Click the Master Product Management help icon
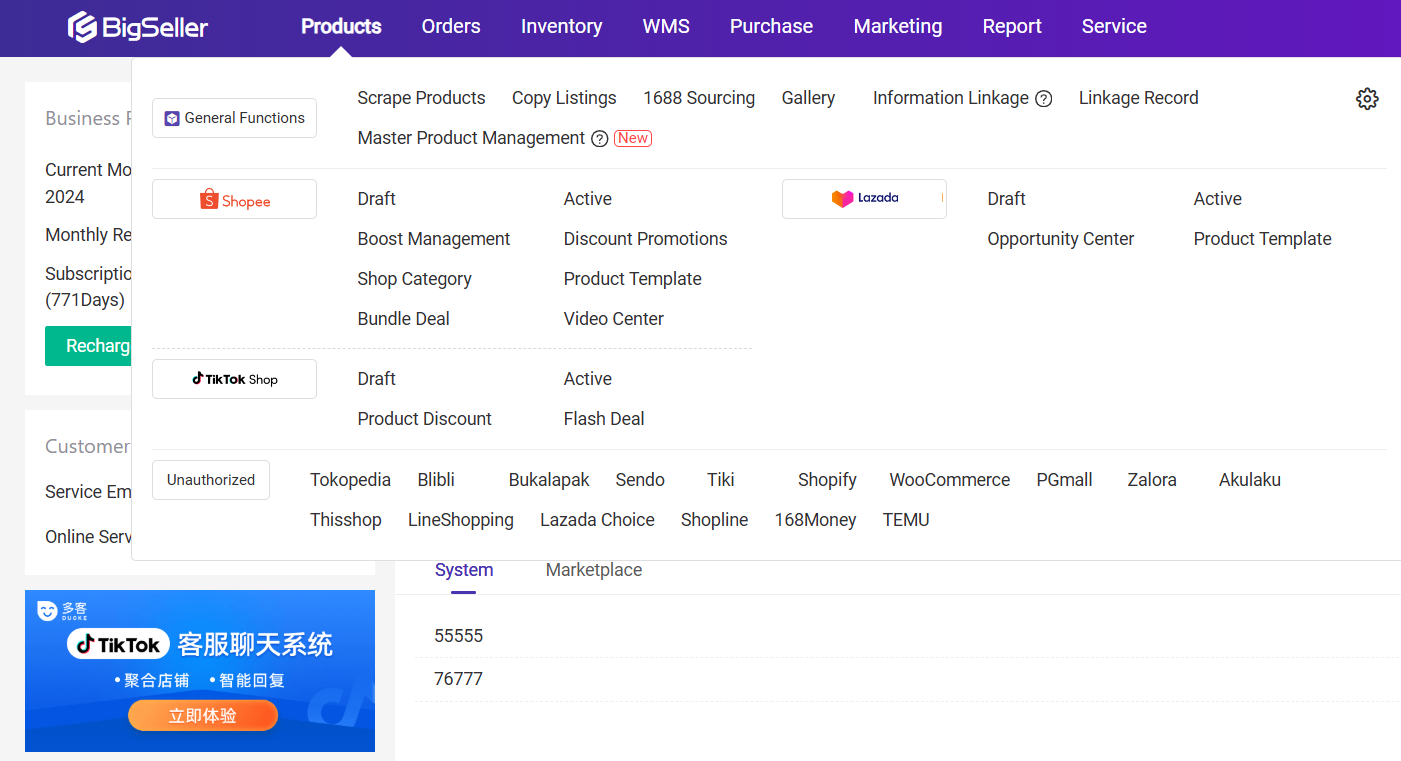The width and height of the screenshot is (1401, 761). [x=600, y=139]
